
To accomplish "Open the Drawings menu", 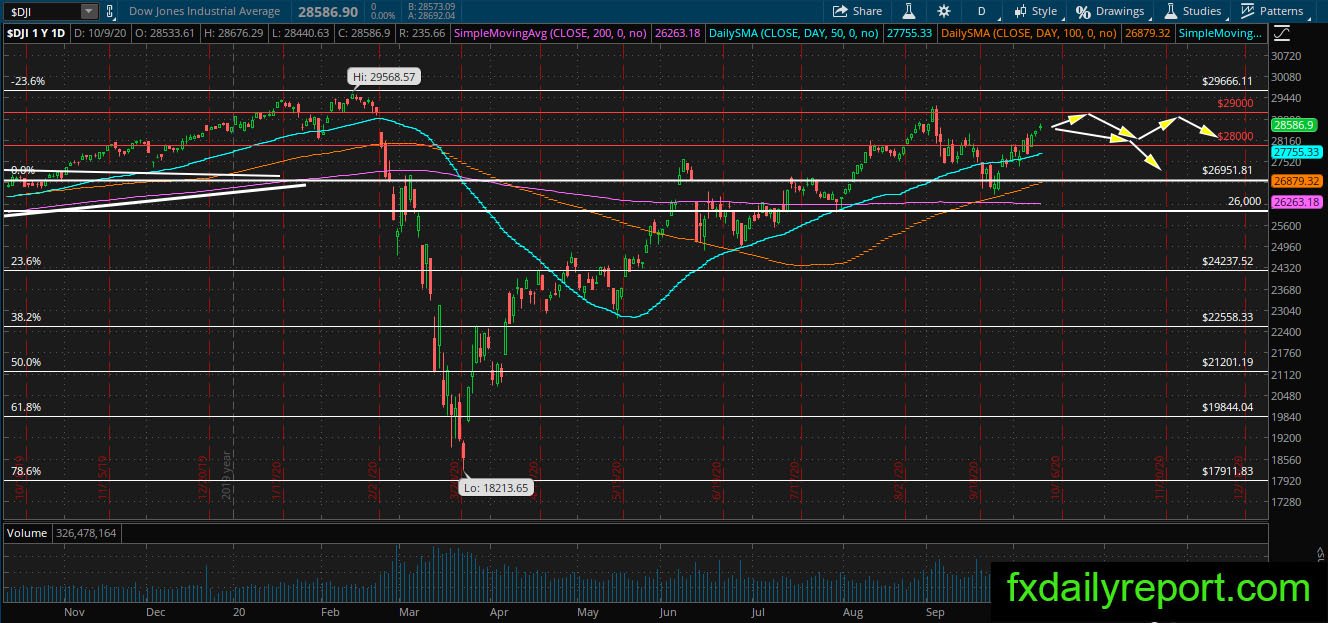I will point(1110,11).
